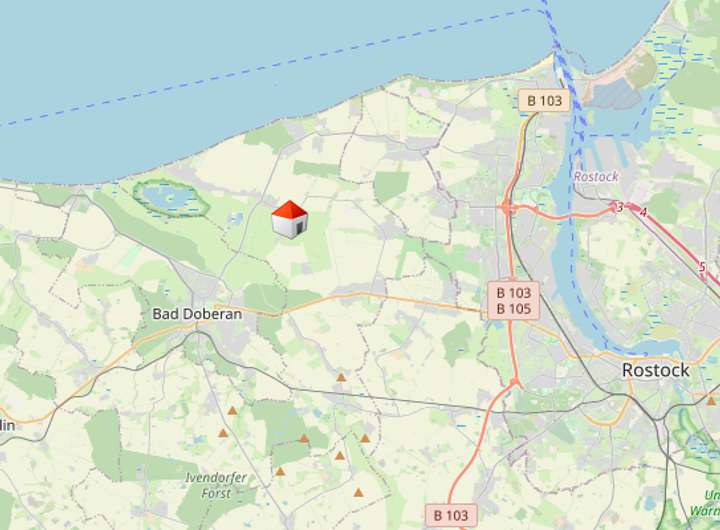Image resolution: width=720 pixels, height=530 pixels.
Task: Select the B 103 shield on the southern road
Action: tap(451, 515)
